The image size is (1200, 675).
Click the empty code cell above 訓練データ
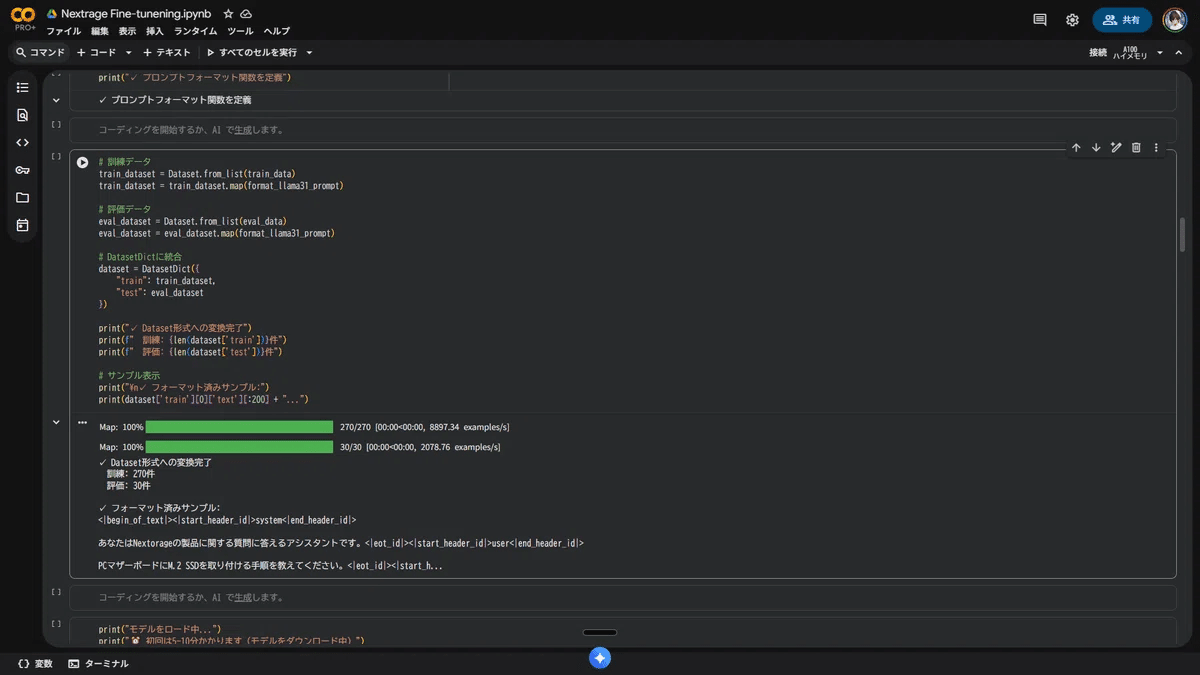pyautogui.click(x=622, y=130)
